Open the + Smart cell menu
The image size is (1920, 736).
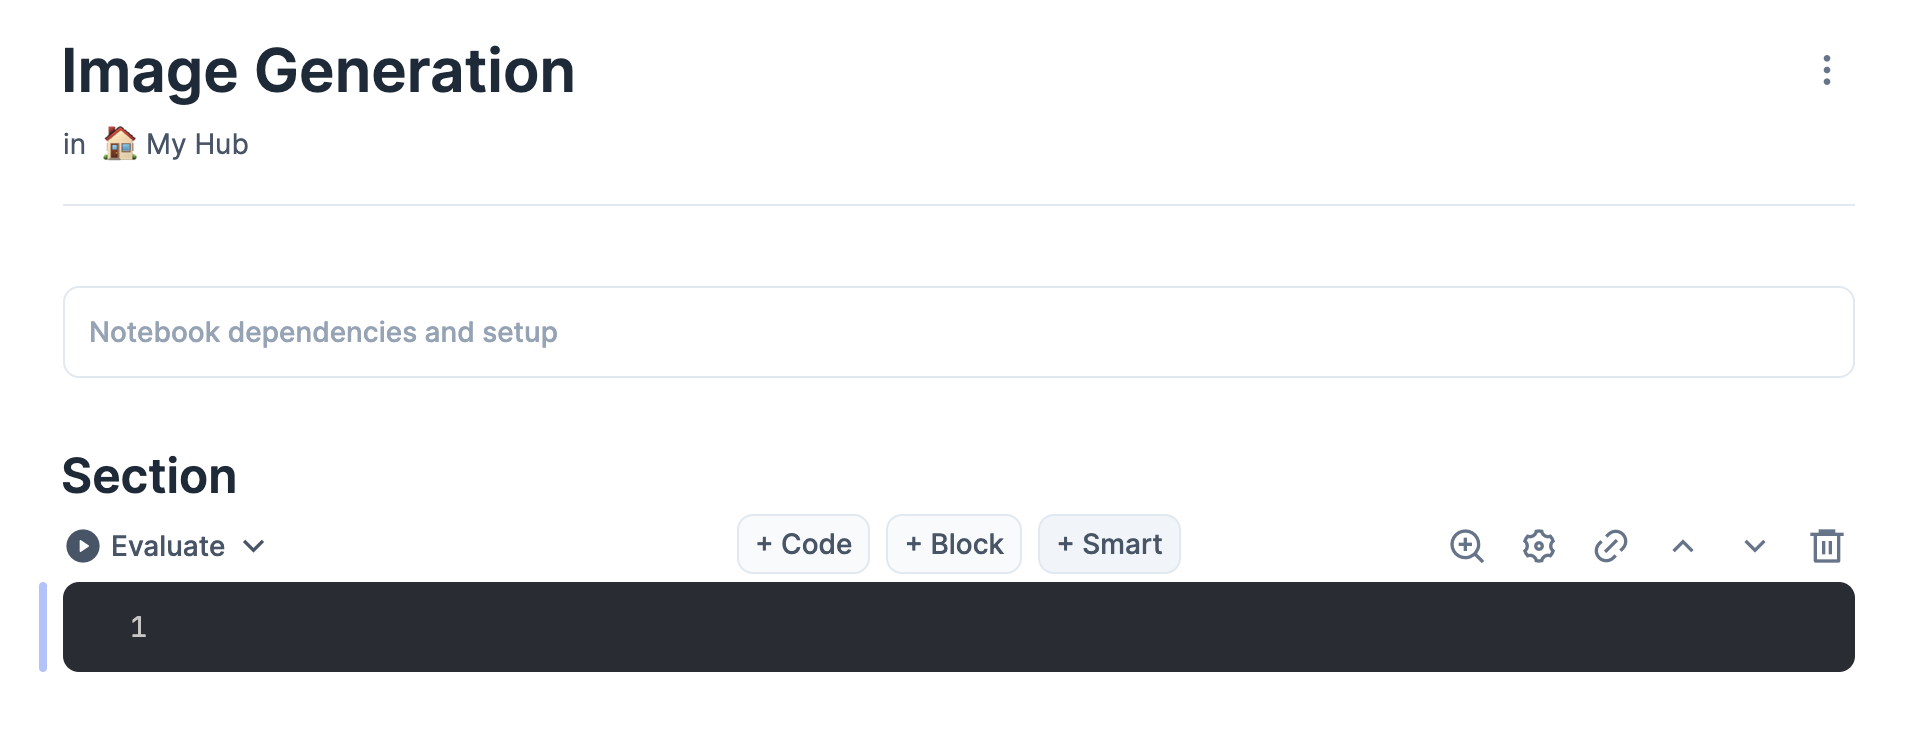1109,544
